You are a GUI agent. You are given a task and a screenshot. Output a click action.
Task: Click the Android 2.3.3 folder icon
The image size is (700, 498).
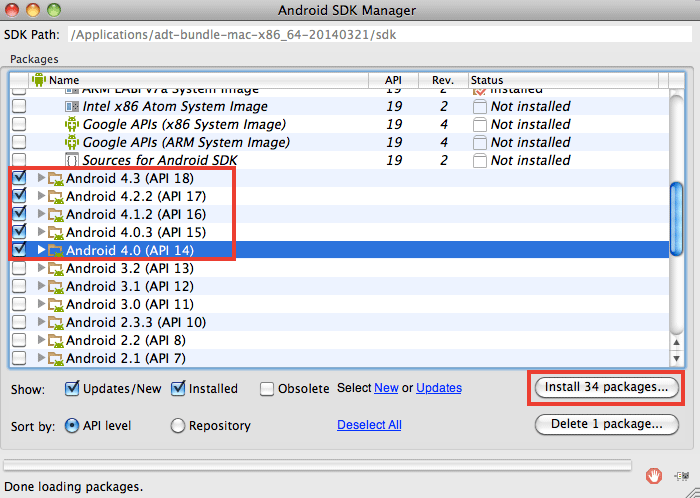[x=56, y=323]
